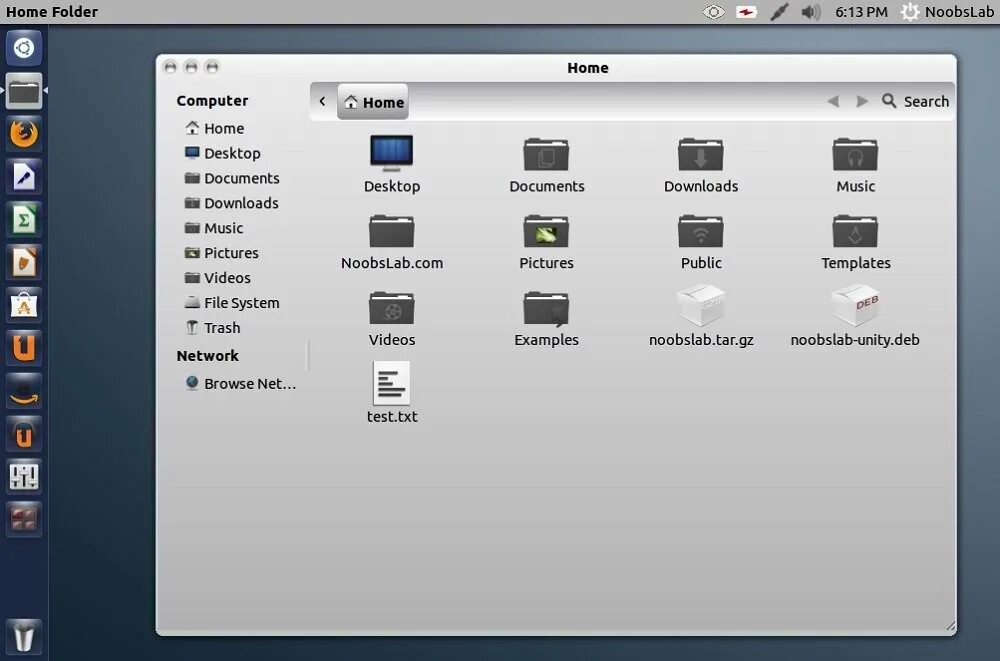1000x661 pixels.
Task: Open the NoobsLab session menu
Action: (x=947, y=11)
